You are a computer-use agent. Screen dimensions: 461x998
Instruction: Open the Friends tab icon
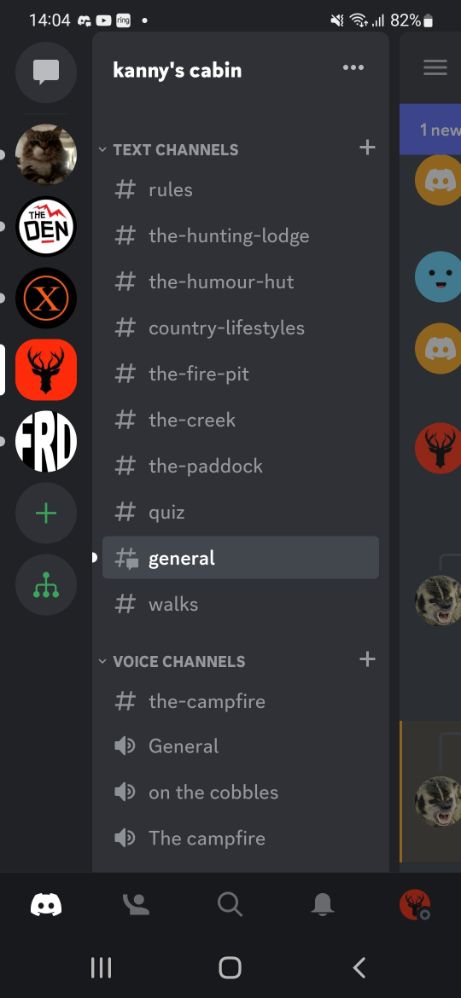click(136, 904)
